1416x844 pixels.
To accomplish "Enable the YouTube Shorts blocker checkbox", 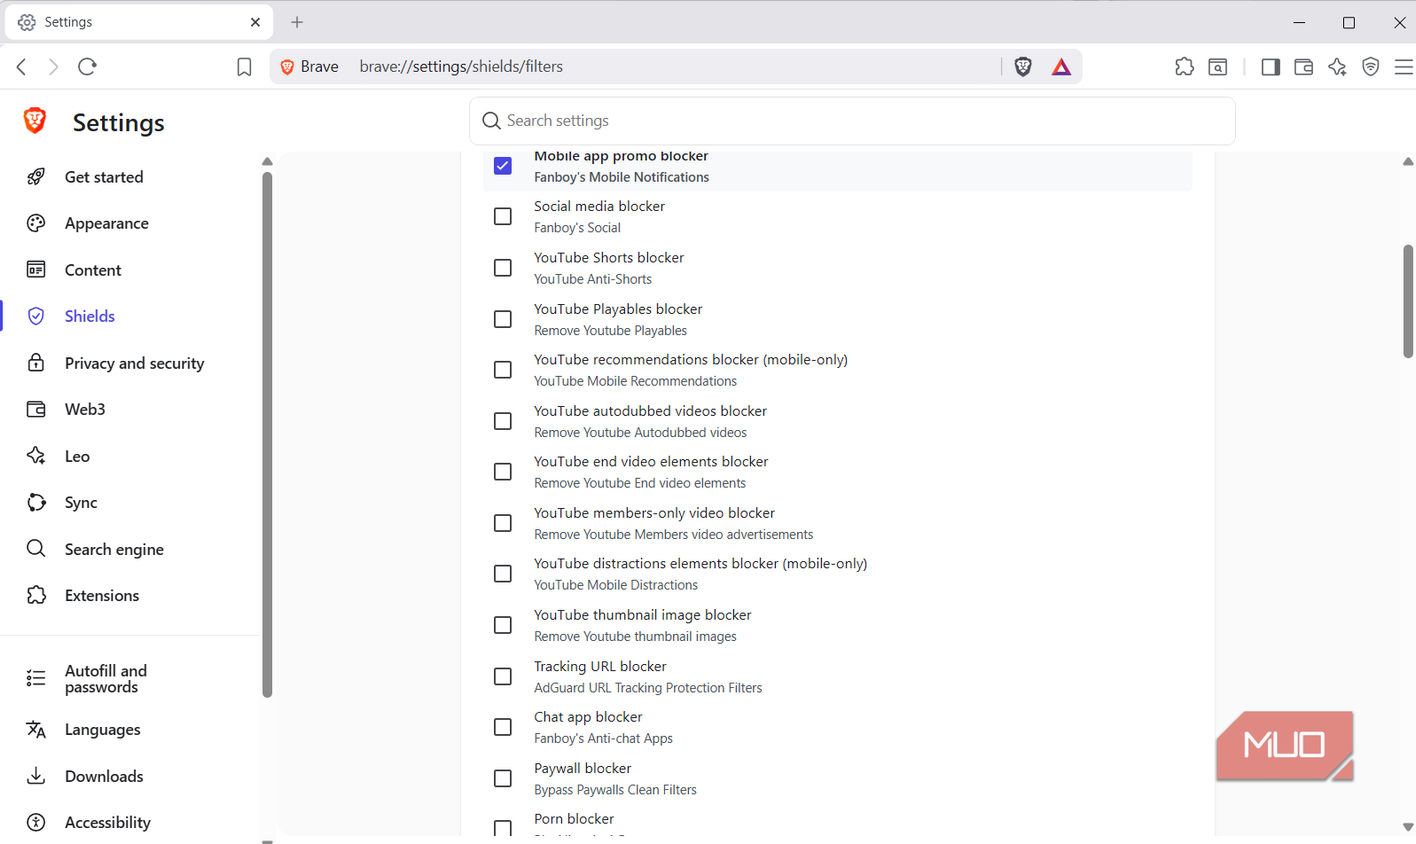I will 503,268.
